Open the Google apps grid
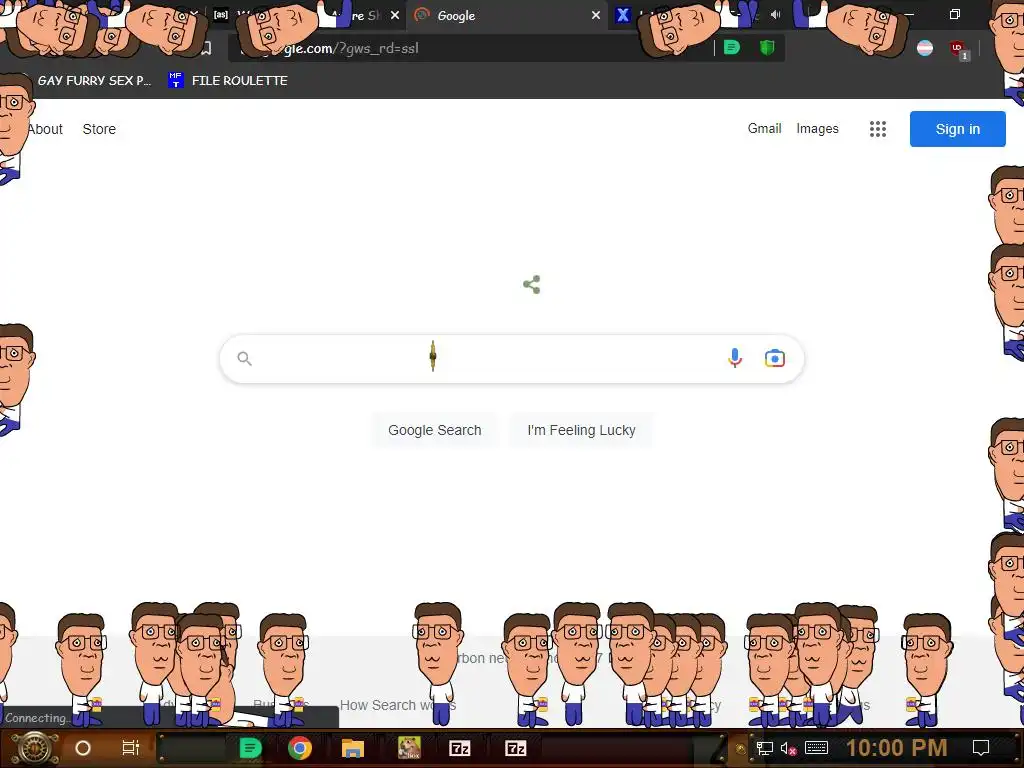This screenshot has width=1024, height=768. (878, 129)
